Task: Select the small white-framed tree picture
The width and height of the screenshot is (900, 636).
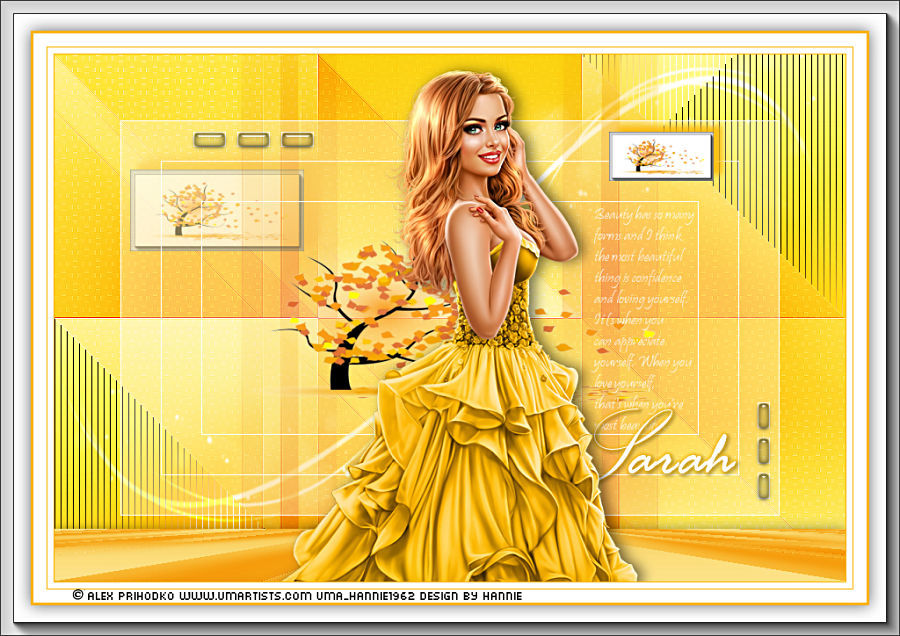Action: point(661,156)
